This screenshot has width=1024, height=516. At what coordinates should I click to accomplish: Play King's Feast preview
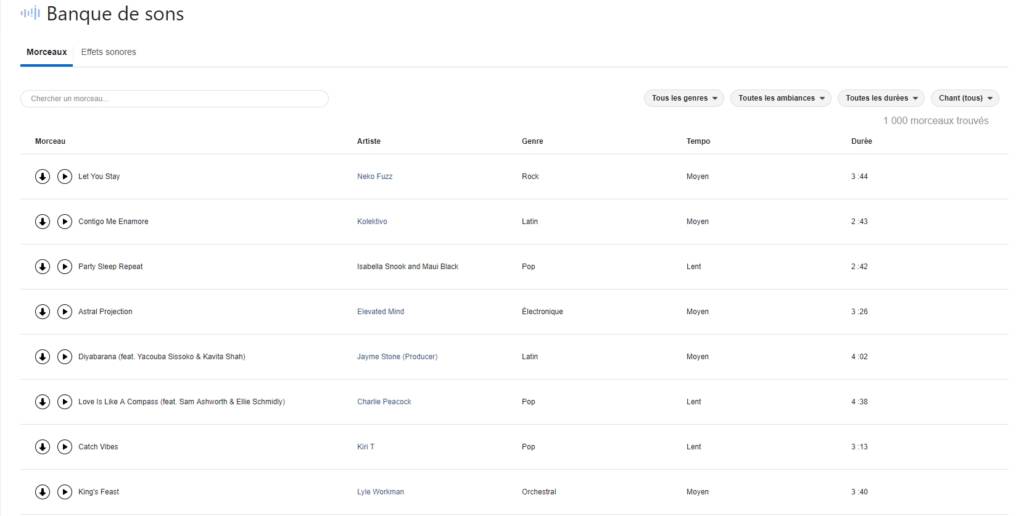point(64,491)
